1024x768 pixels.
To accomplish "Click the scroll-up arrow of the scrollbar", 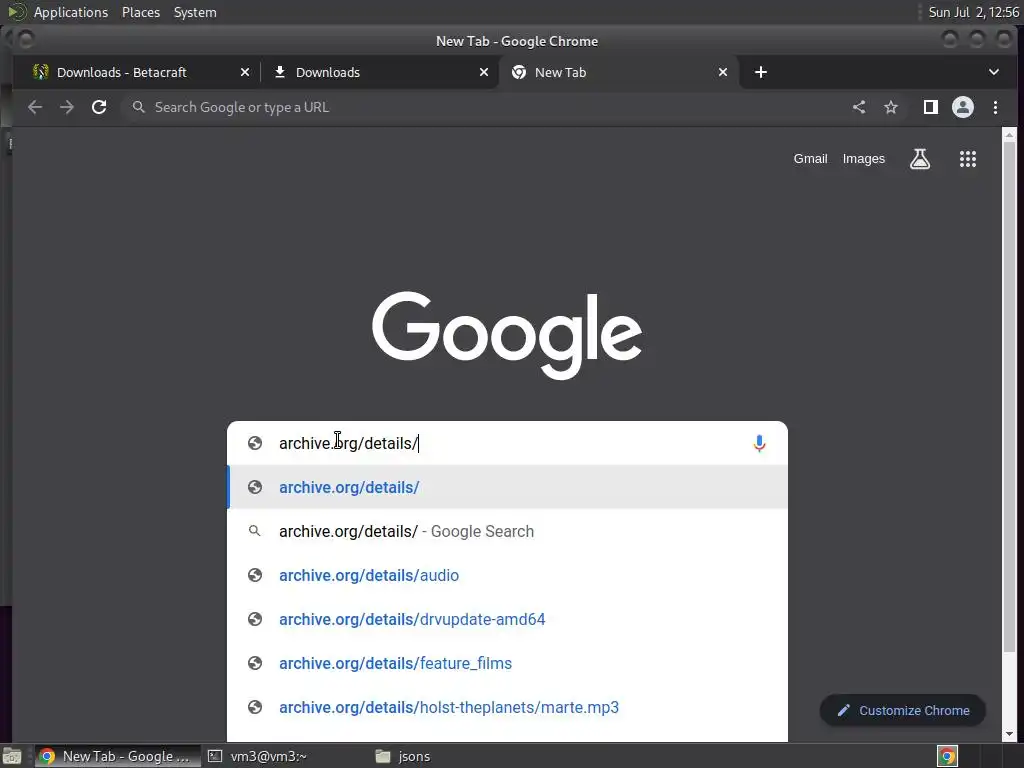I will (1009, 135).
